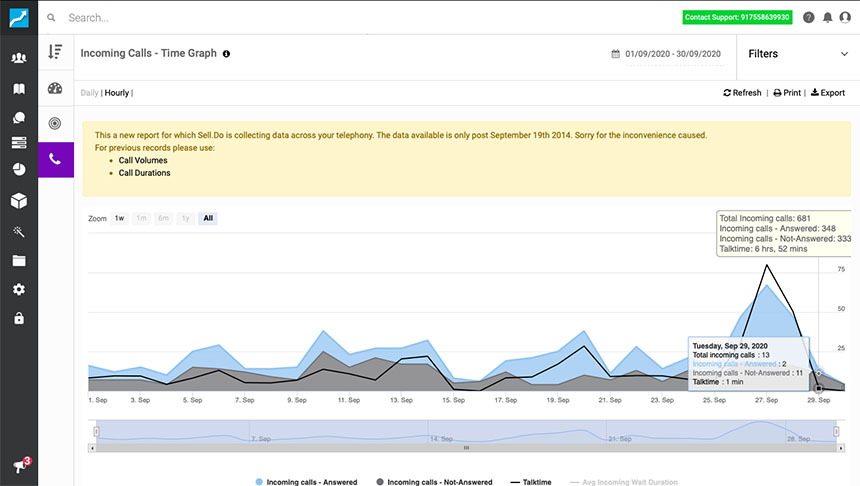Select the dashboard gauge report icon

click(x=55, y=88)
